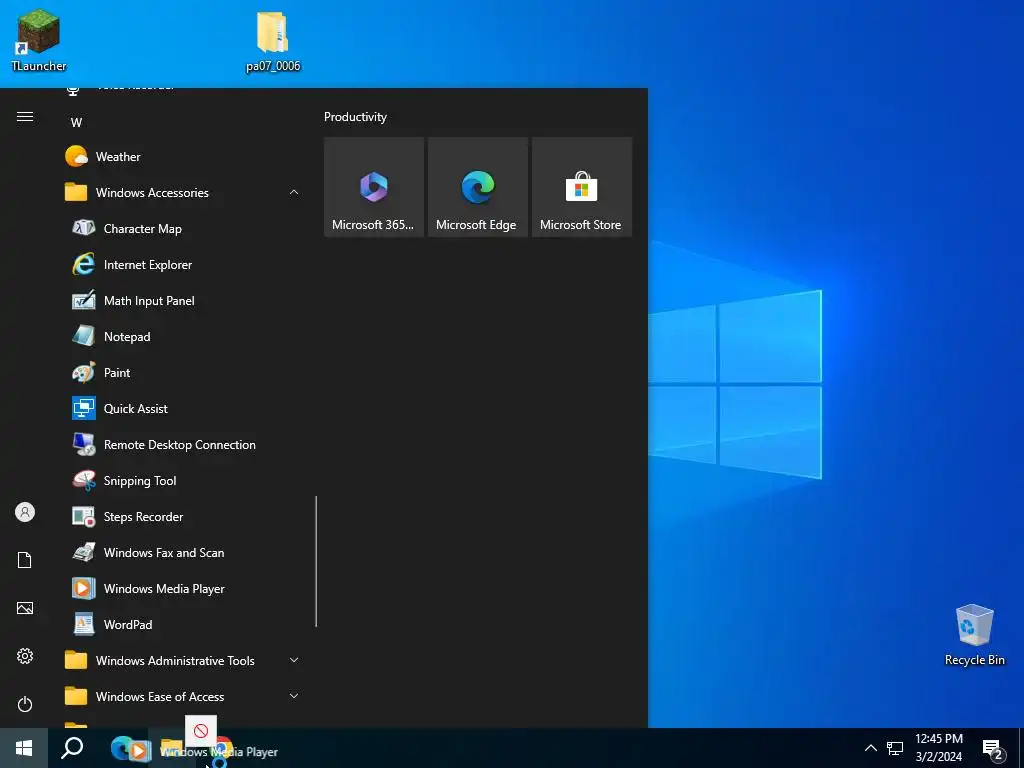Click the app list scrollbar
Image resolution: width=1024 pixels, height=768 pixels.
(316, 562)
